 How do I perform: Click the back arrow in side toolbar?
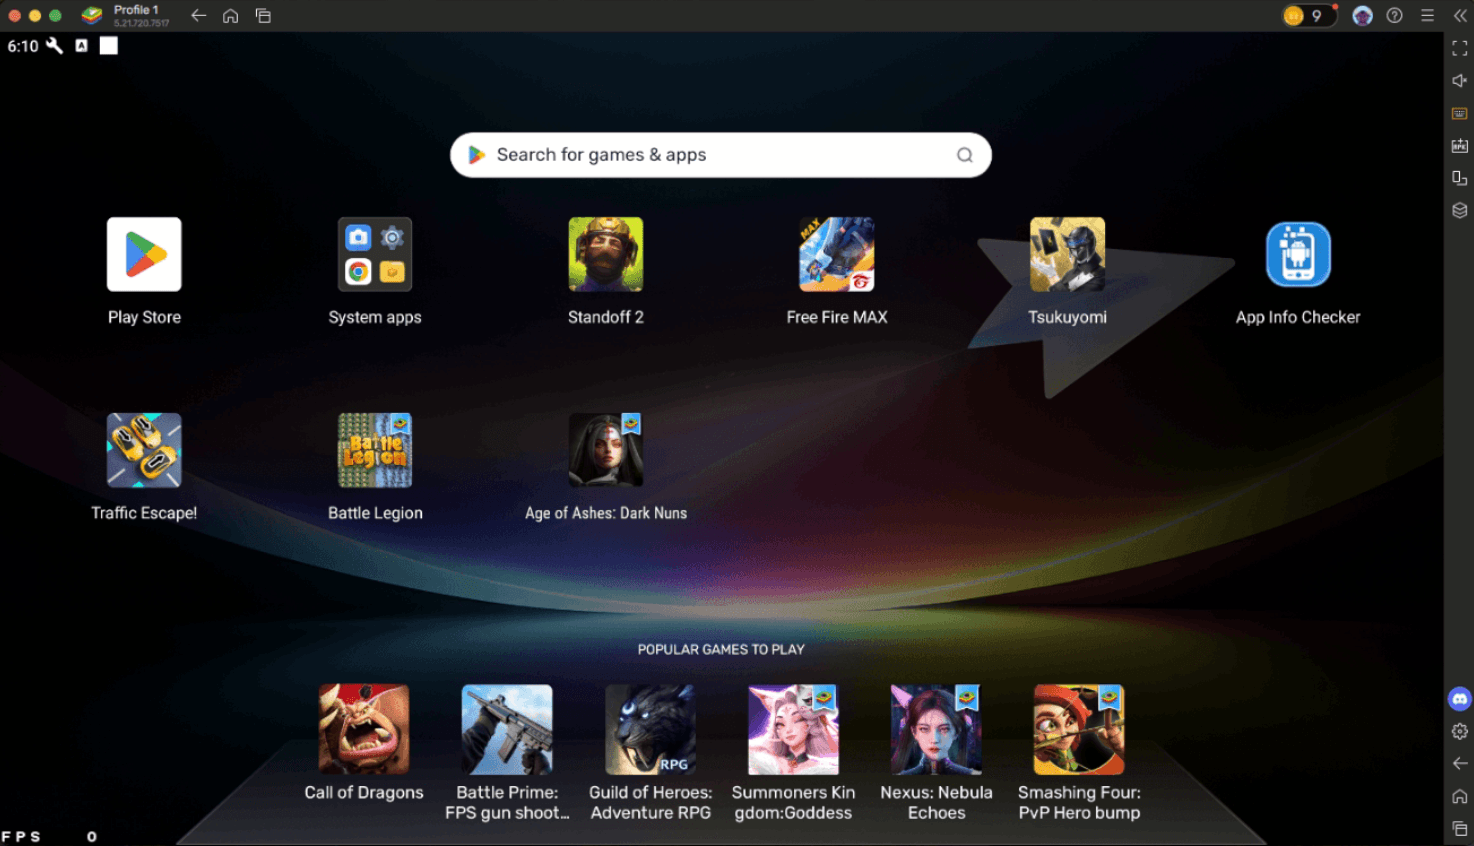point(1460,763)
